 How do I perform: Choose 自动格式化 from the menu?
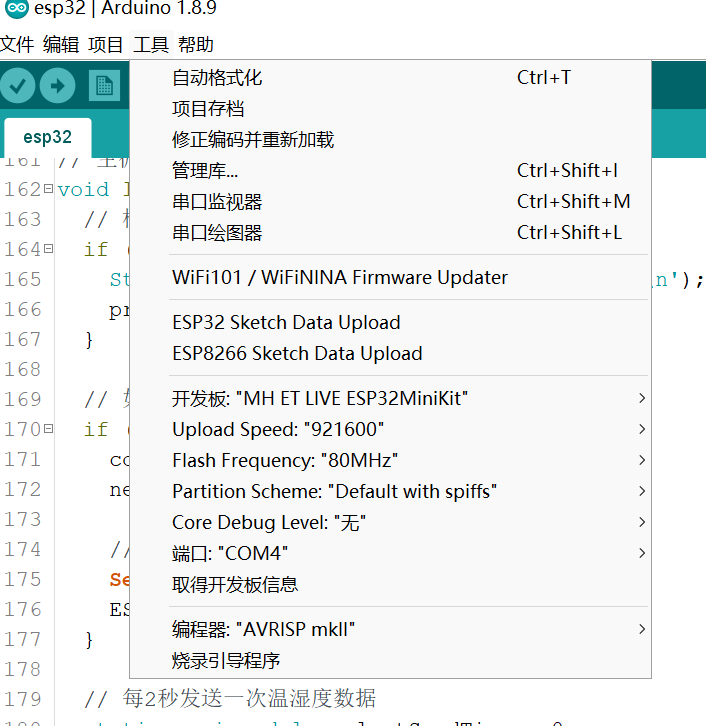tap(390, 78)
